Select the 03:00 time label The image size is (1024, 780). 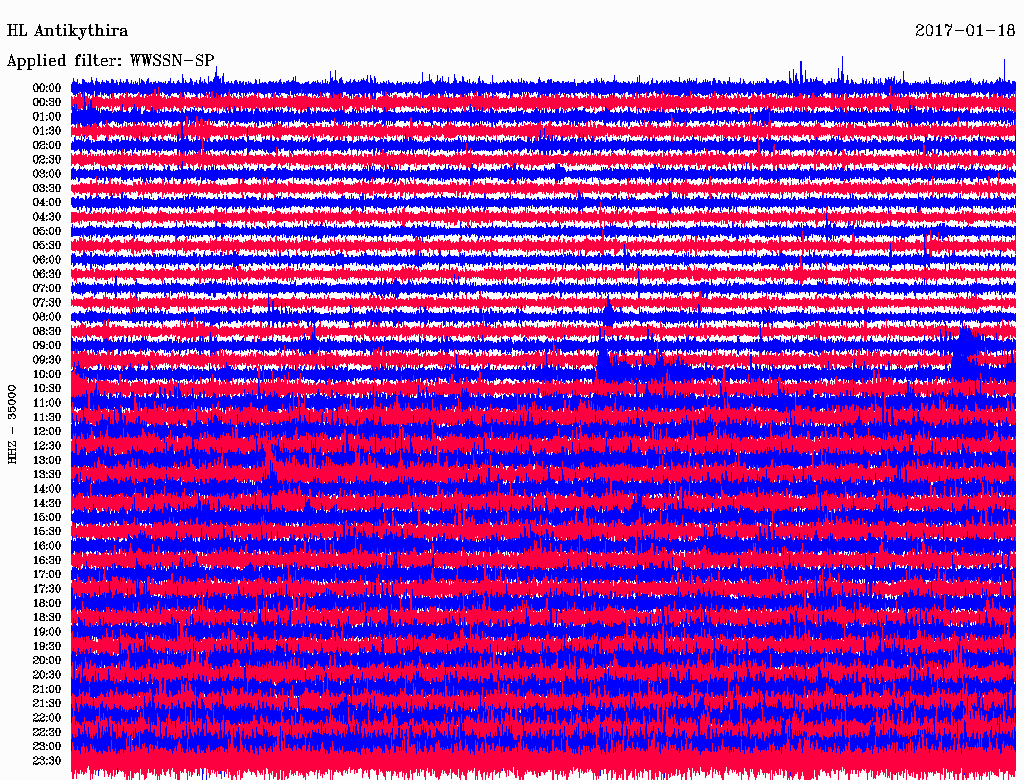(x=47, y=174)
